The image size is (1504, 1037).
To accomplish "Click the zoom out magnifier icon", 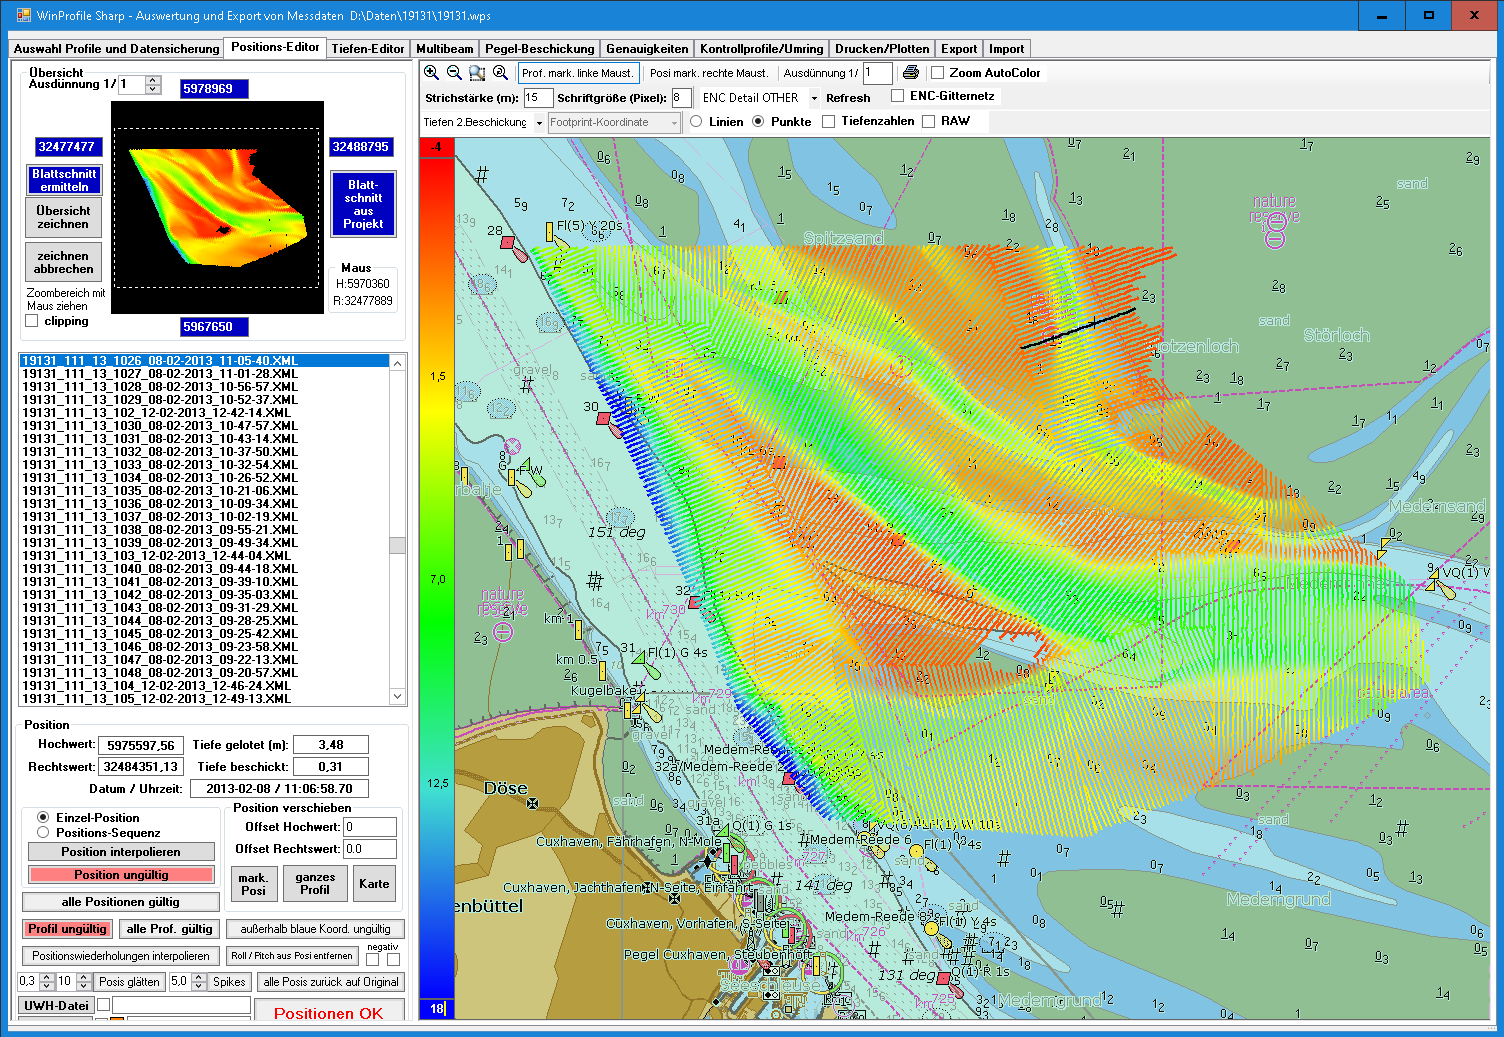I will [x=454, y=73].
